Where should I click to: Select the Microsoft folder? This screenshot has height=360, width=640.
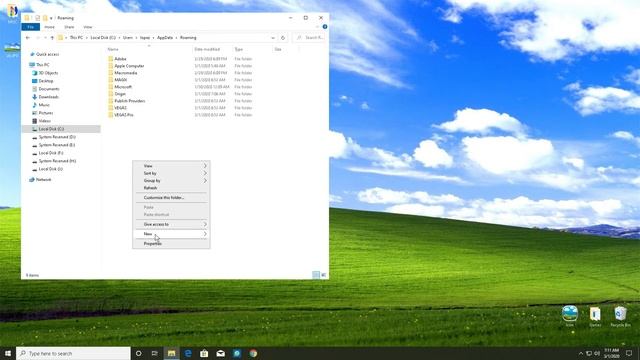click(123, 87)
